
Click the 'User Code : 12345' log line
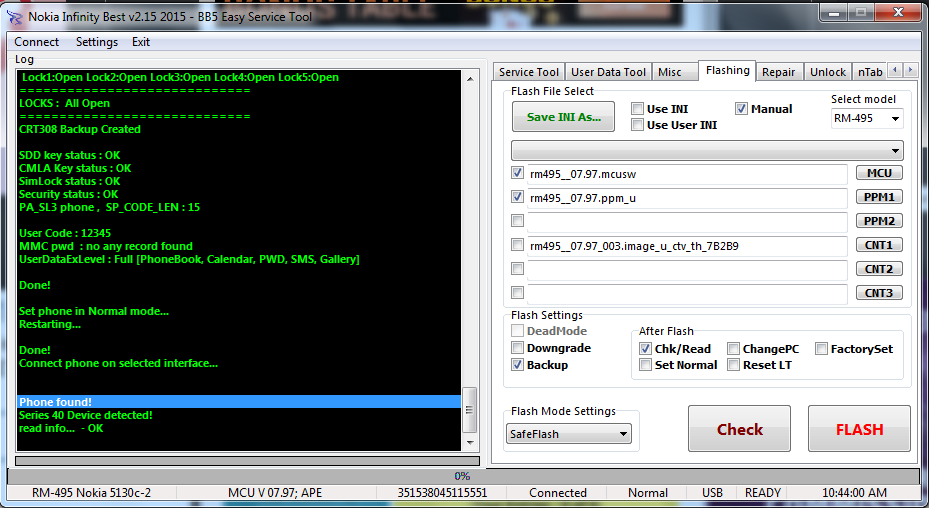pos(65,233)
